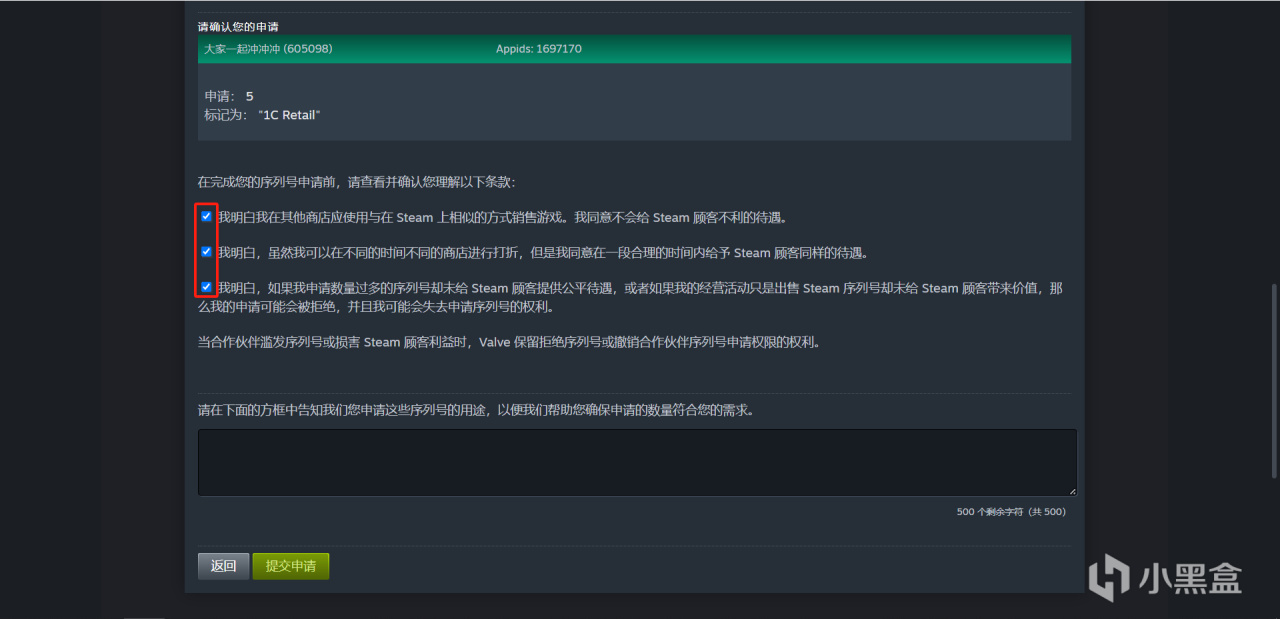This screenshot has height=619, width=1280.
Task: Click the text box resize grip corner
Action: (1072, 491)
